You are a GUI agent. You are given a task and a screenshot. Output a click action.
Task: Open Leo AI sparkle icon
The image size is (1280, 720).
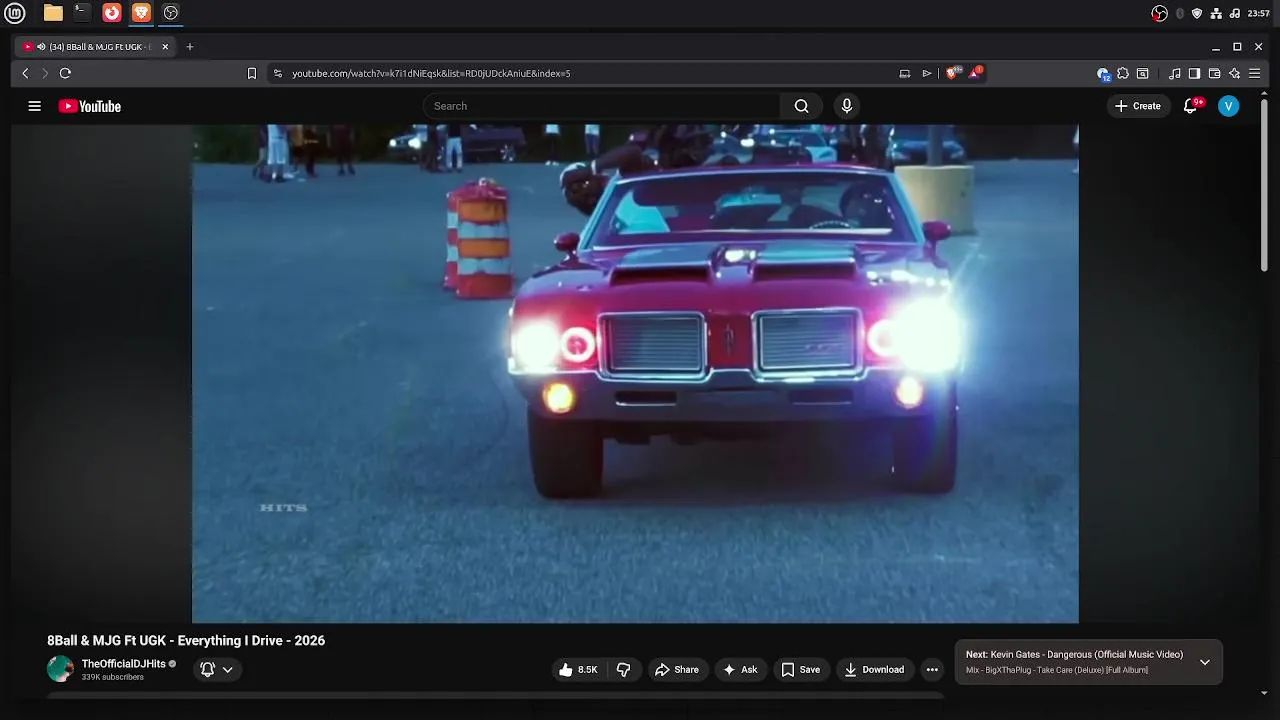click(1234, 73)
